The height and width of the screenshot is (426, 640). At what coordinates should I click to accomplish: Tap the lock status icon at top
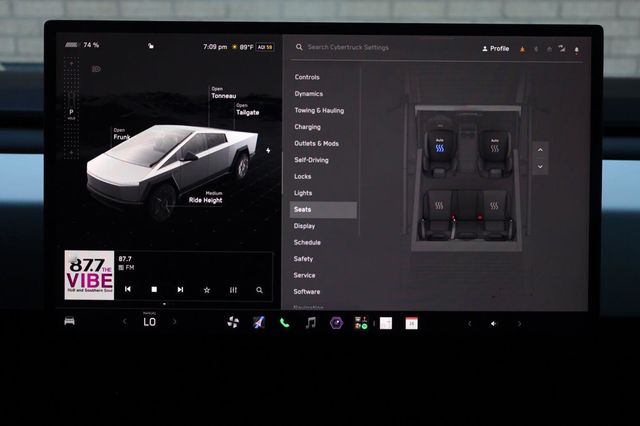pyautogui.click(x=151, y=46)
